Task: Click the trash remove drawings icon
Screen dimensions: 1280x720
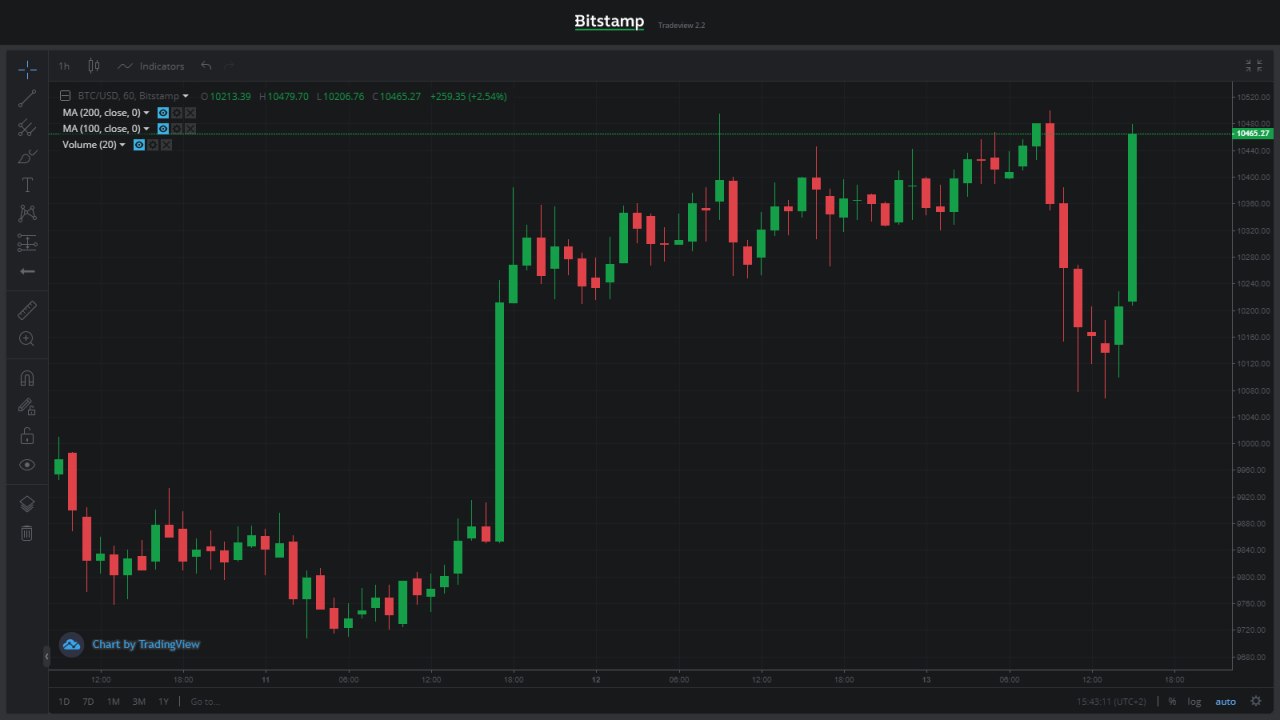Action: click(x=27, y=533)
